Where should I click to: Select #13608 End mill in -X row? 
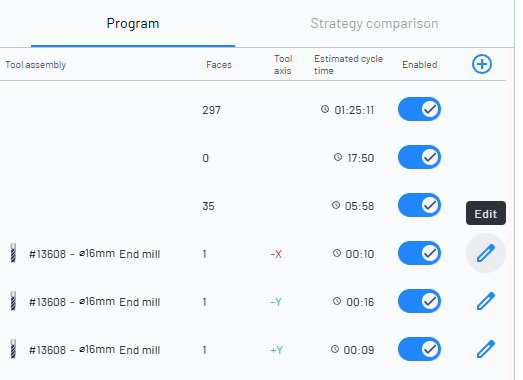(95, 254)
